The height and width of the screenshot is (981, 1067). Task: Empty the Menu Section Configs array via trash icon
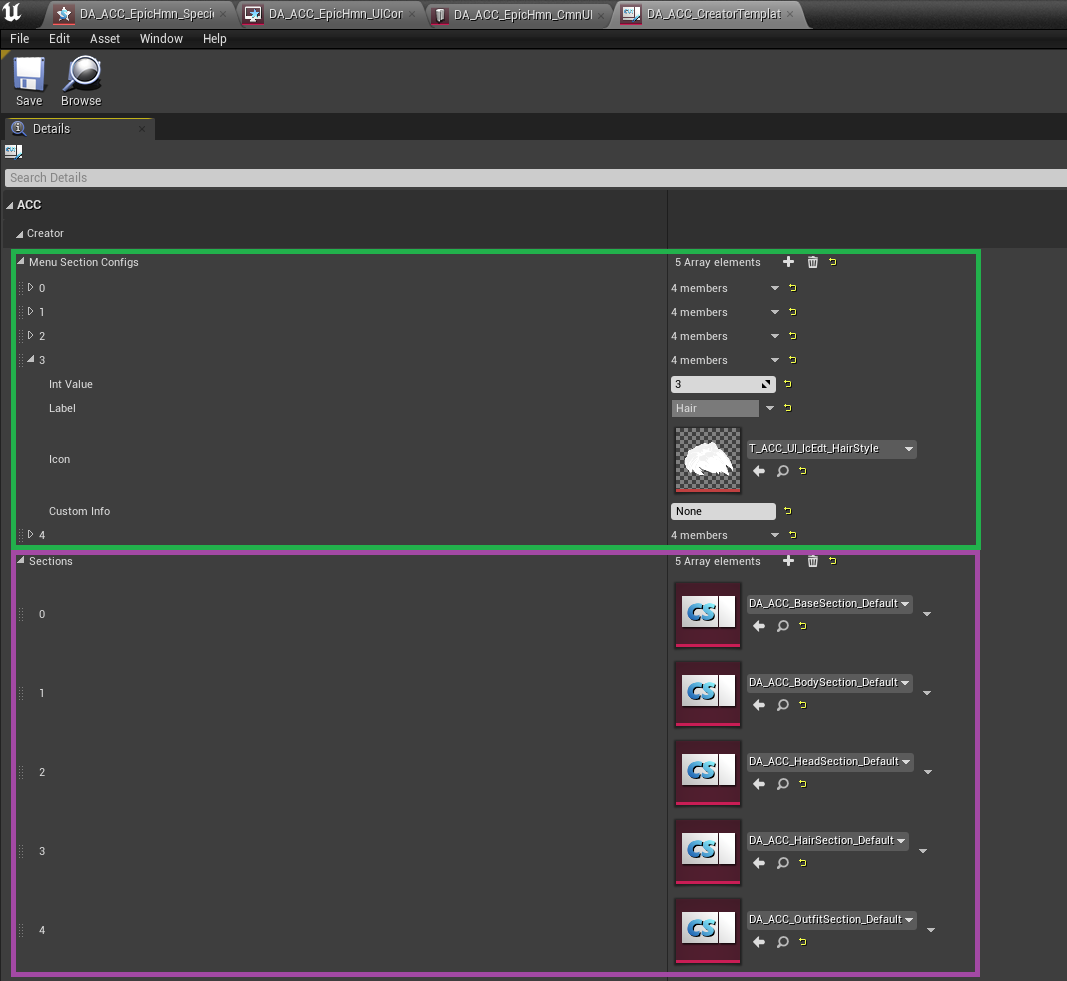(812, 262)
